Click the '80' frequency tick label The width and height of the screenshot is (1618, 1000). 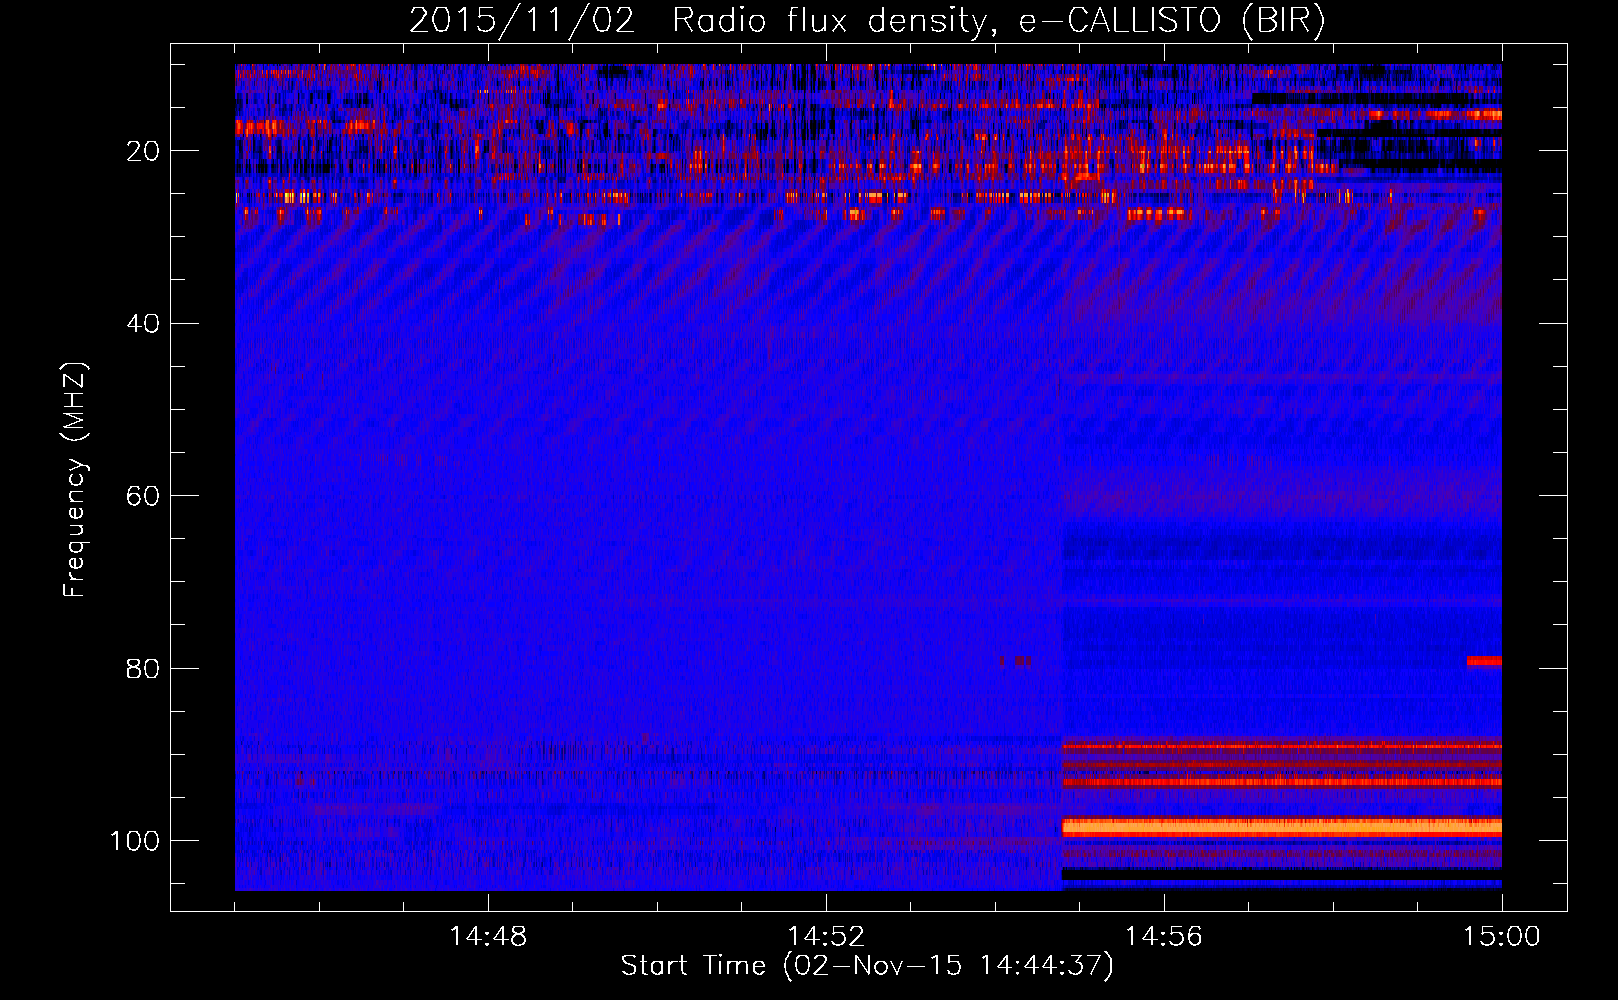click(x=143, y=668)
